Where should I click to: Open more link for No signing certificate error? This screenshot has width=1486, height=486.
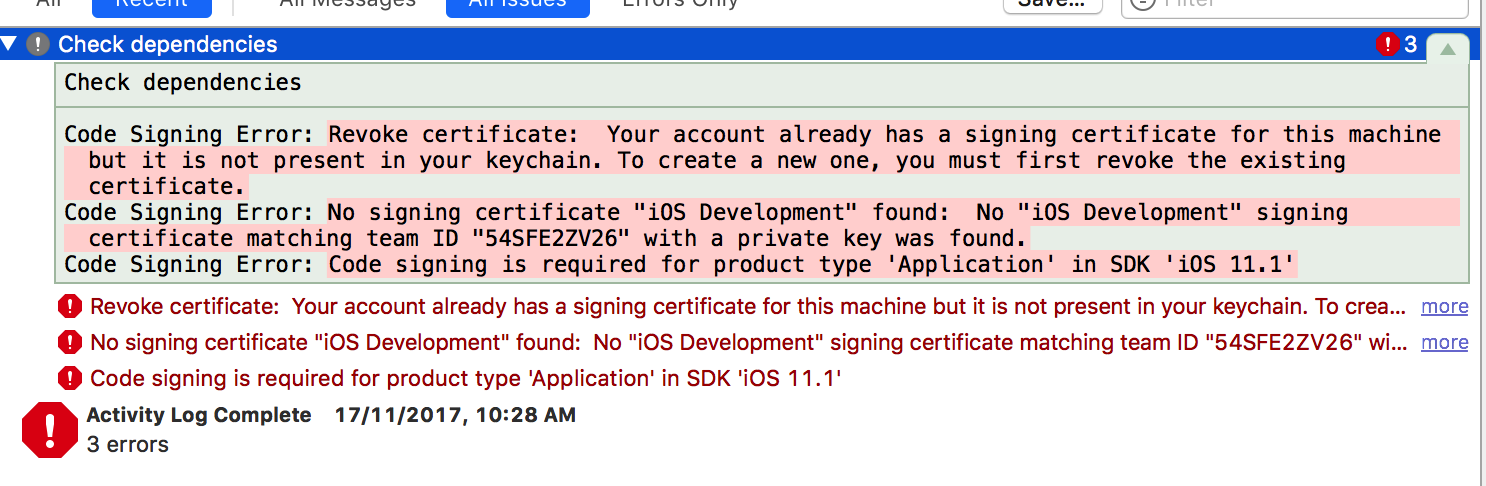coord(1444,342)
